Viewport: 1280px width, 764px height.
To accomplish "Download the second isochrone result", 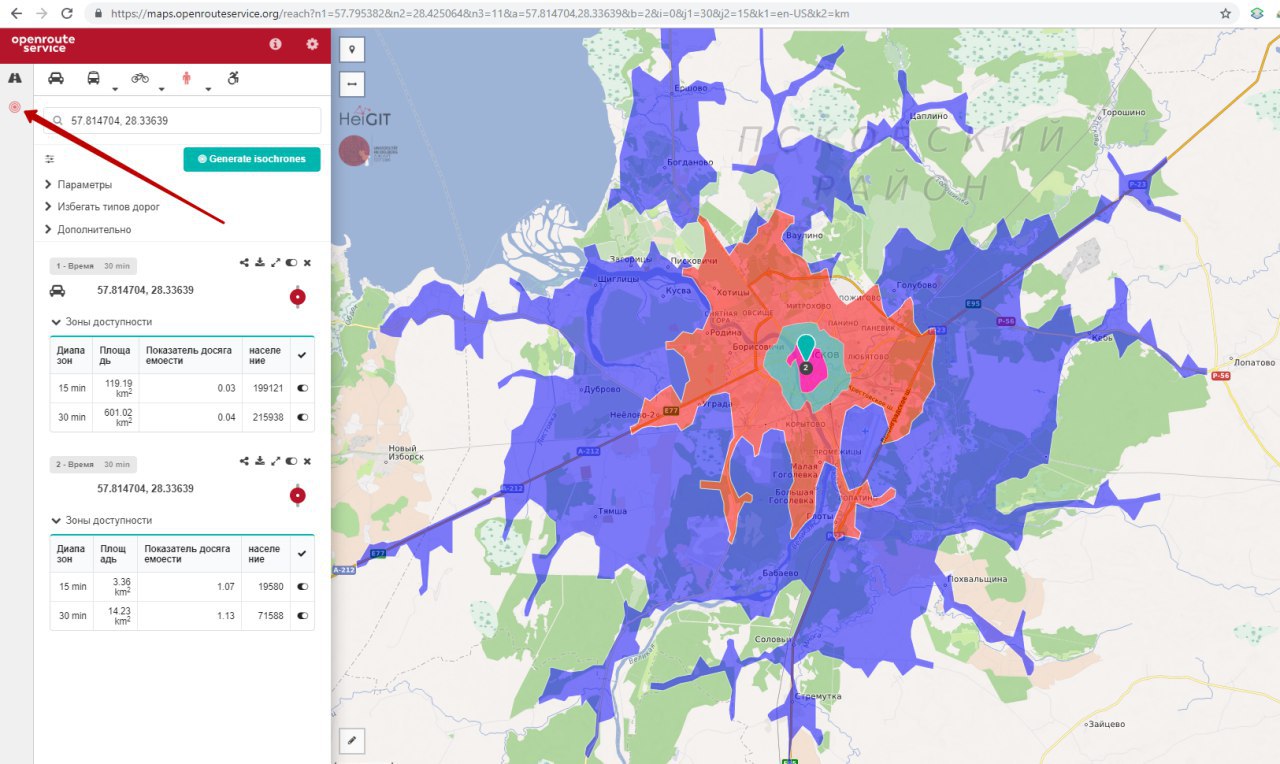I will click(260, 461).
